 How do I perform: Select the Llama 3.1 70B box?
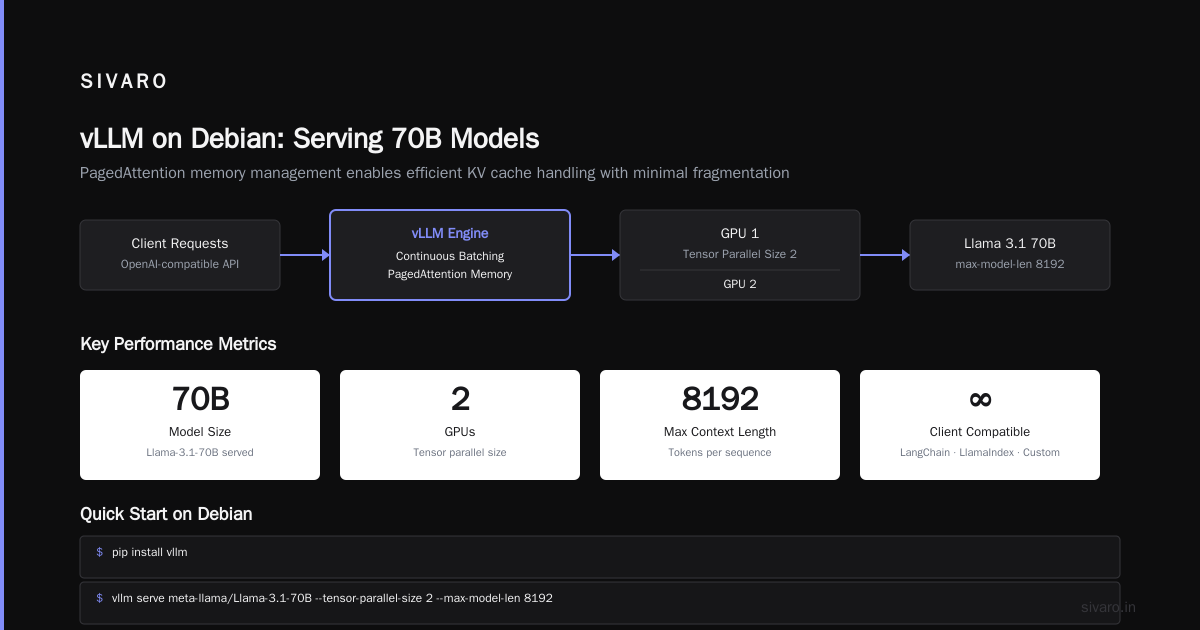1010,255
